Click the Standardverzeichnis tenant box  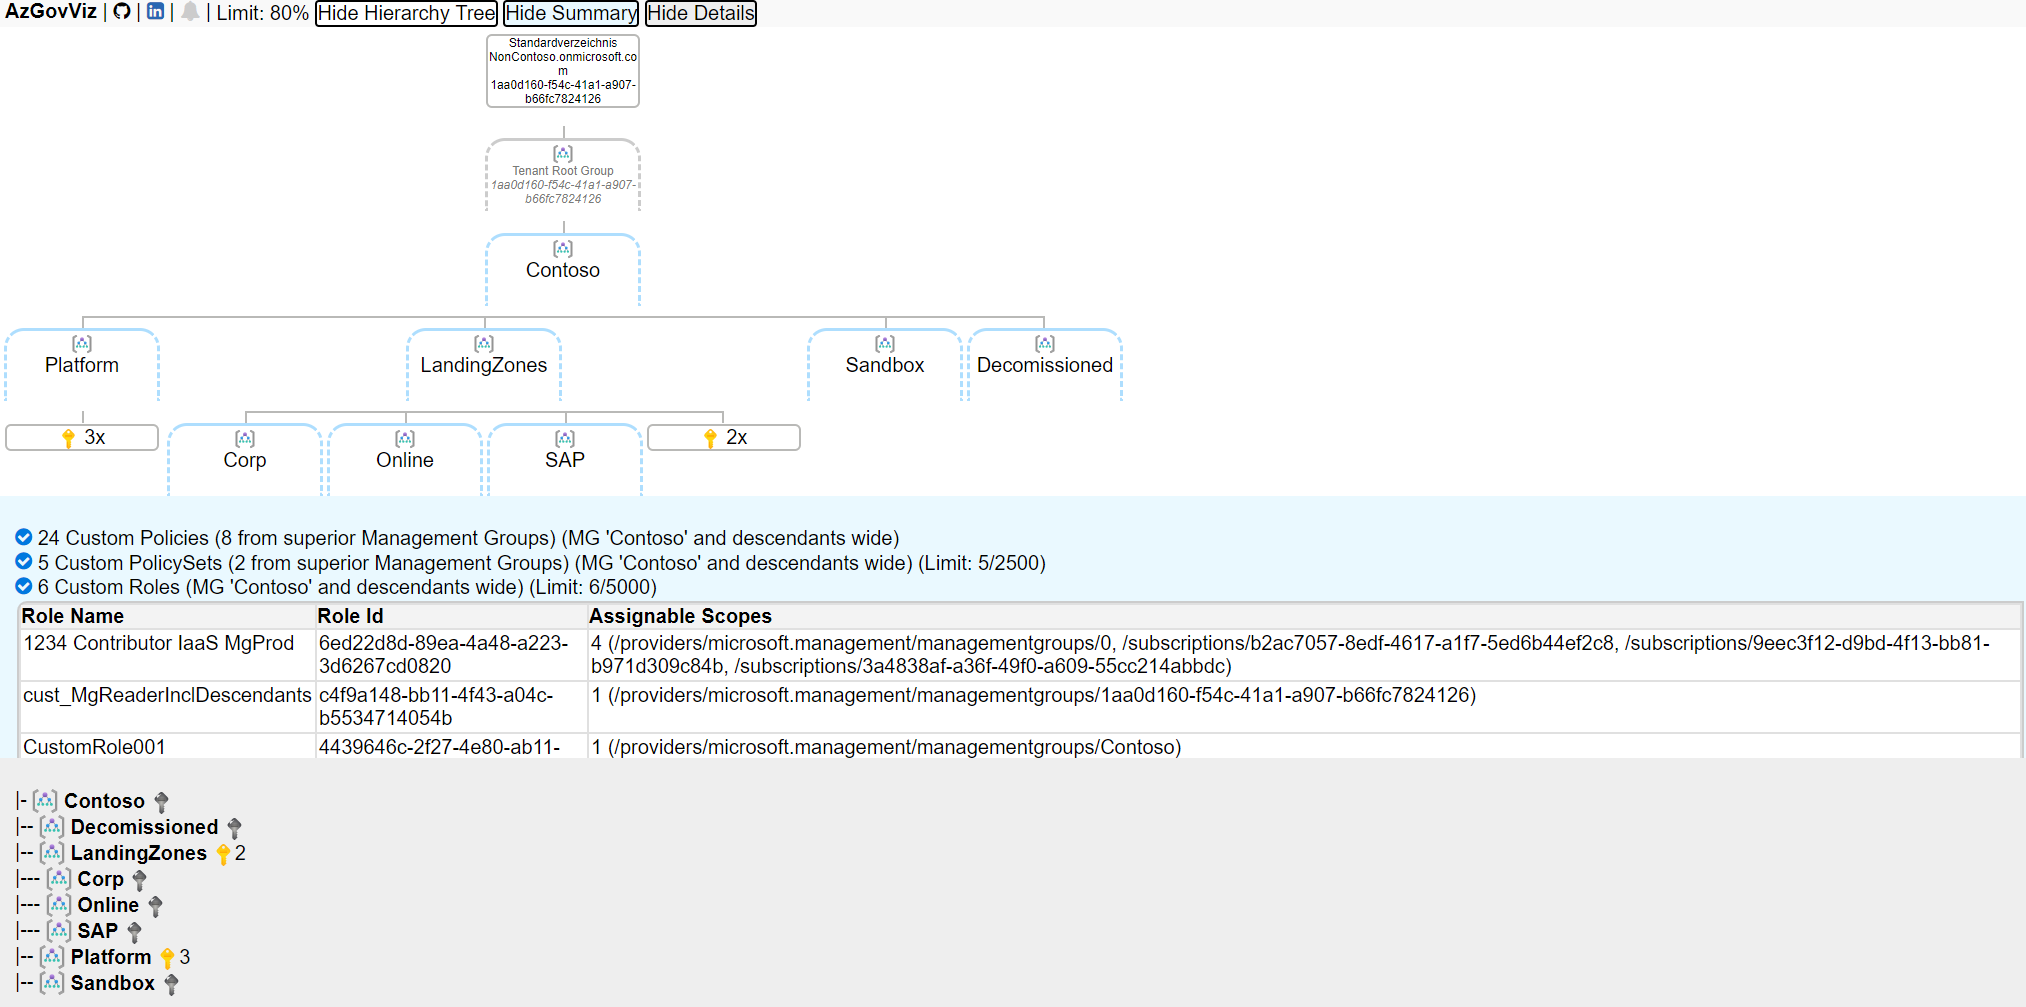[x=563, y=71]
